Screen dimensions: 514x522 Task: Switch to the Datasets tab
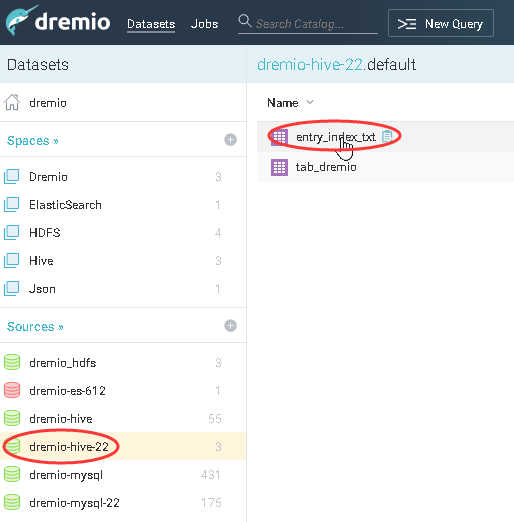[151, 24]
